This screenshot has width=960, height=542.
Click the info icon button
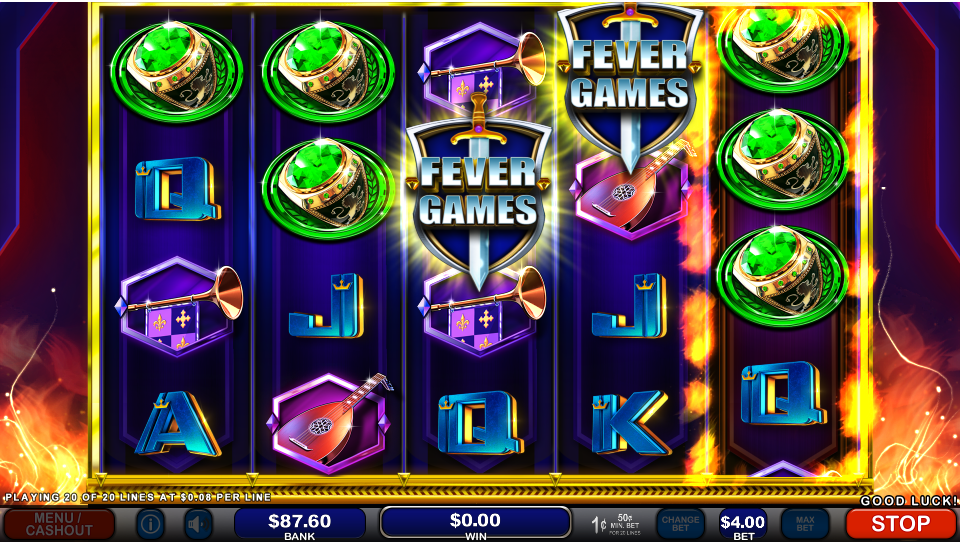151,525
